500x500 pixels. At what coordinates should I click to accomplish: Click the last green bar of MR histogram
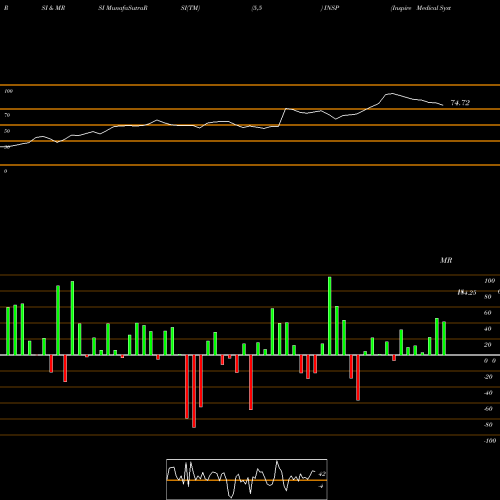pyautogui.click(x=444, y=338)
